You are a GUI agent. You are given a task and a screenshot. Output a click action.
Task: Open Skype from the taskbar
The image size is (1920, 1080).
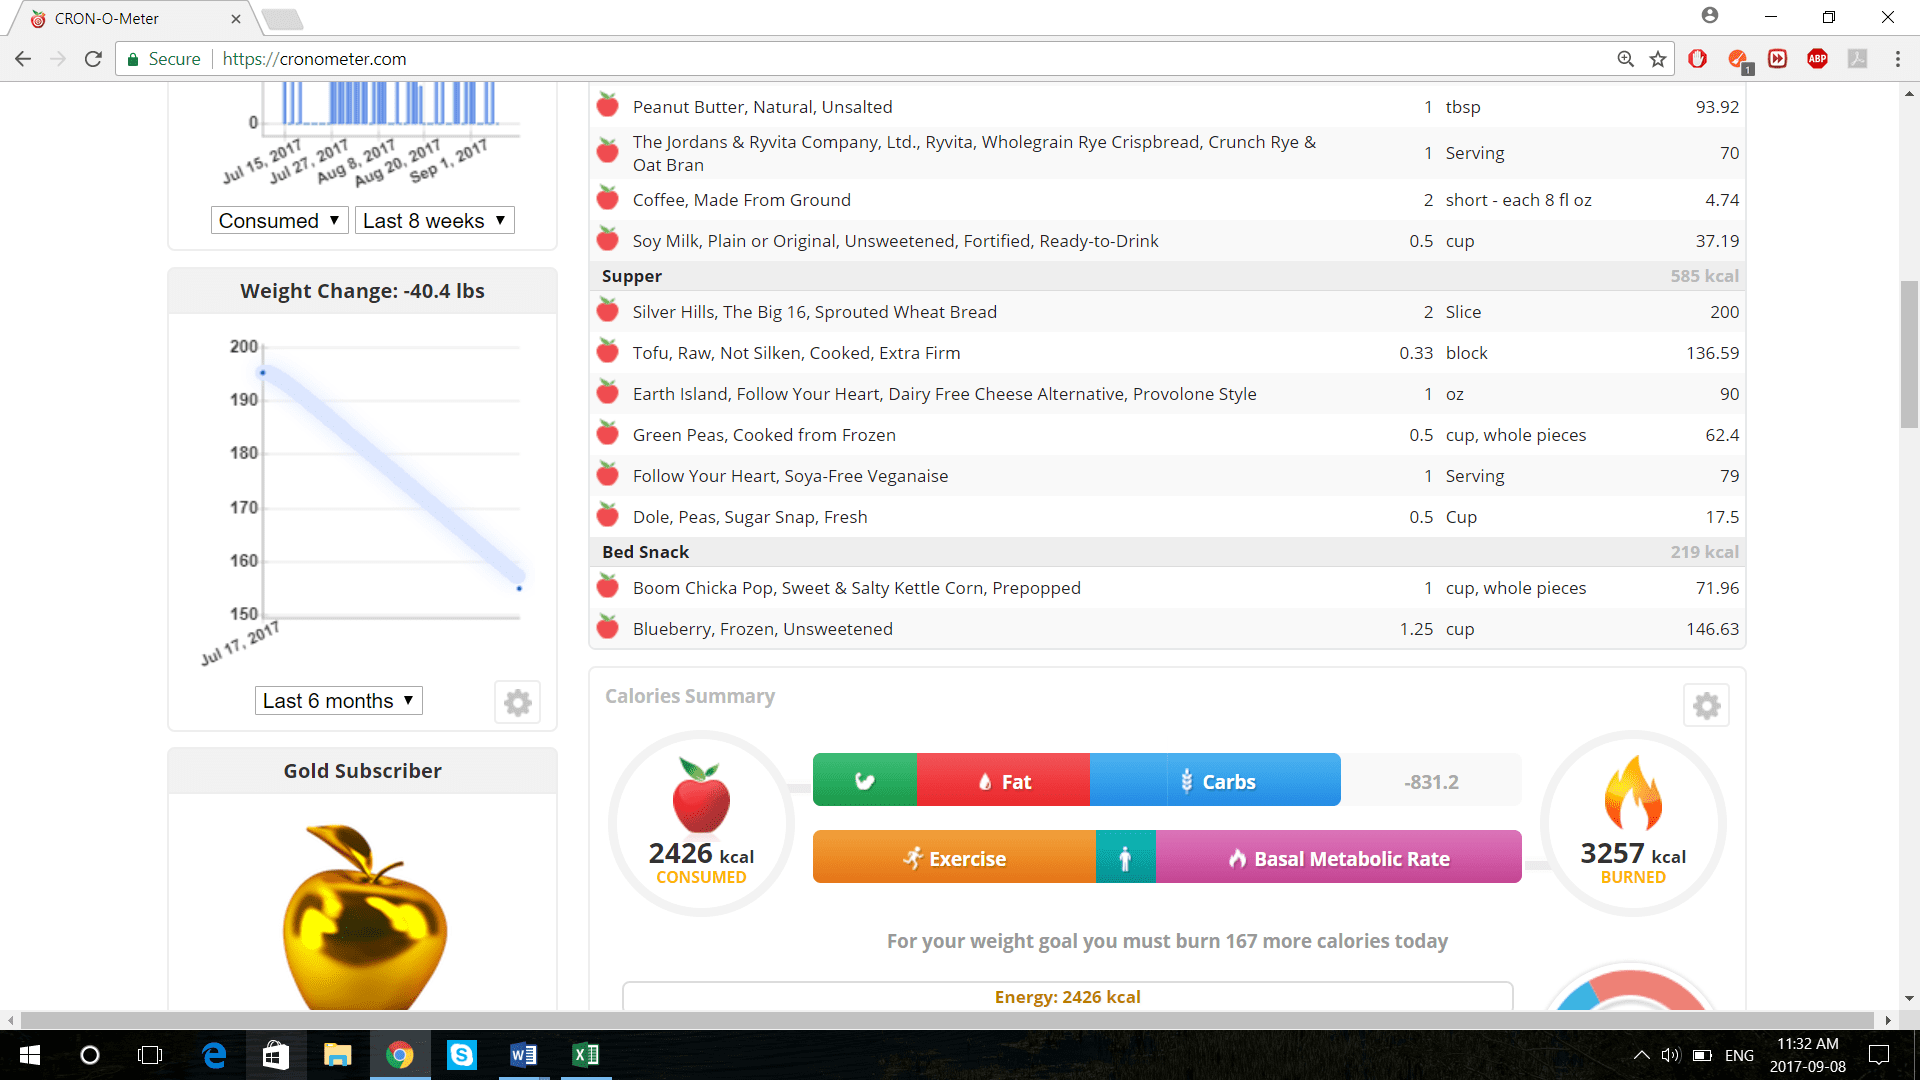coord(461,1055)
